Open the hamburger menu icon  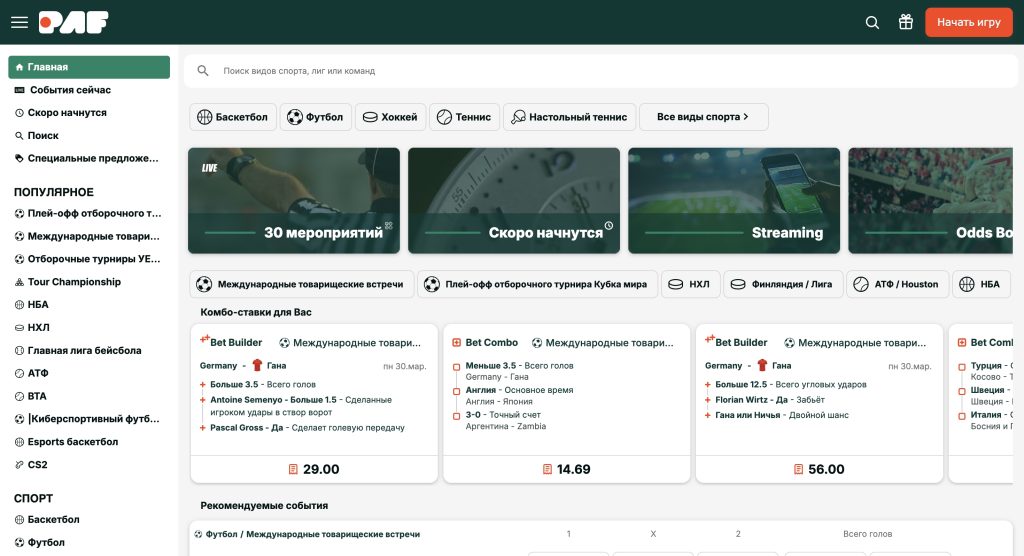pos(19,22)
